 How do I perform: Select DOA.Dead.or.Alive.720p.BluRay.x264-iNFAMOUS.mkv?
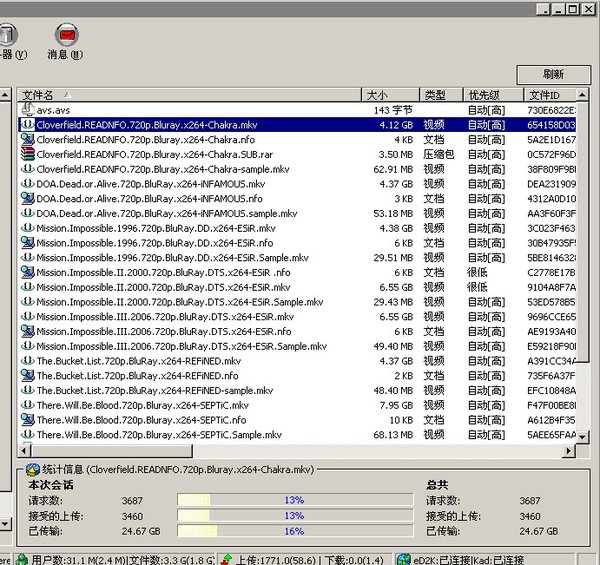click(x=151, y=184)
